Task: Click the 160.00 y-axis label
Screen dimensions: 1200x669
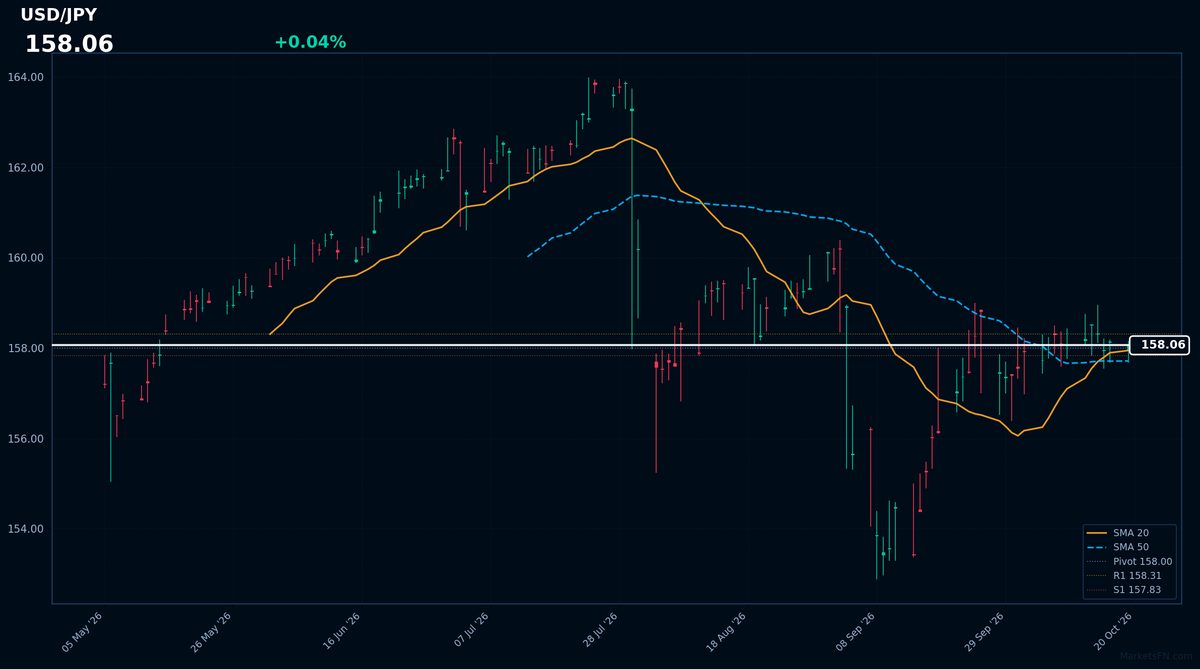Action: (26, 258)
